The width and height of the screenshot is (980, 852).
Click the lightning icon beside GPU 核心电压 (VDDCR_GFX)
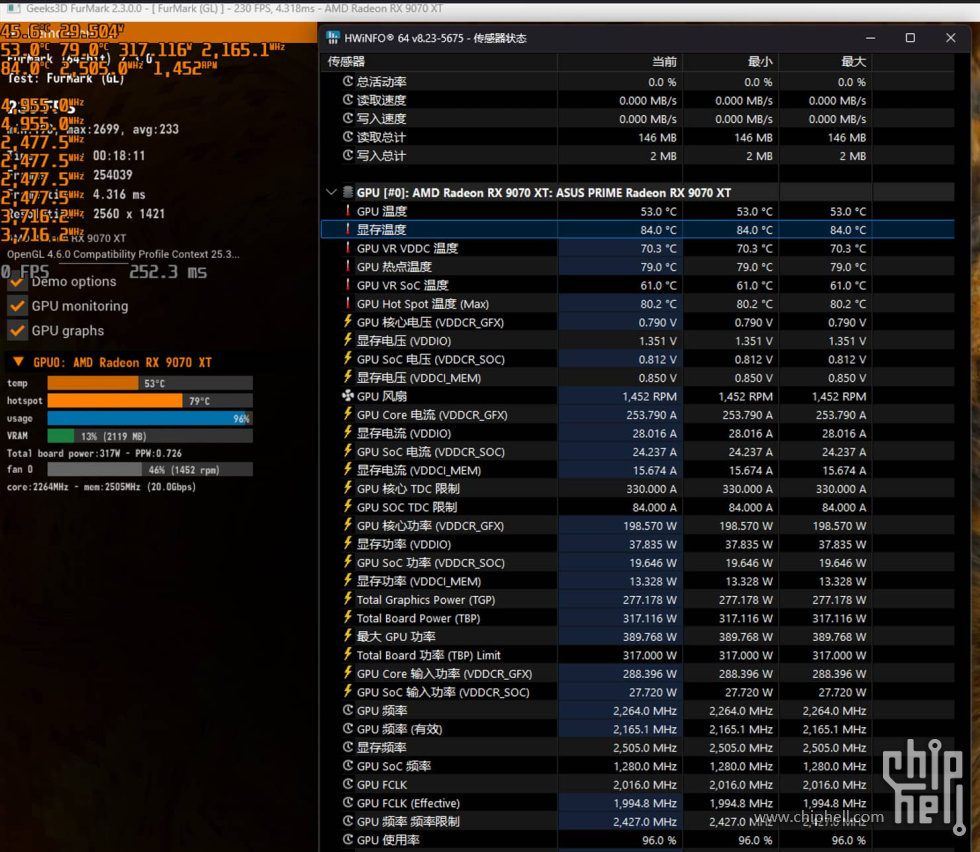pos(348,322)
